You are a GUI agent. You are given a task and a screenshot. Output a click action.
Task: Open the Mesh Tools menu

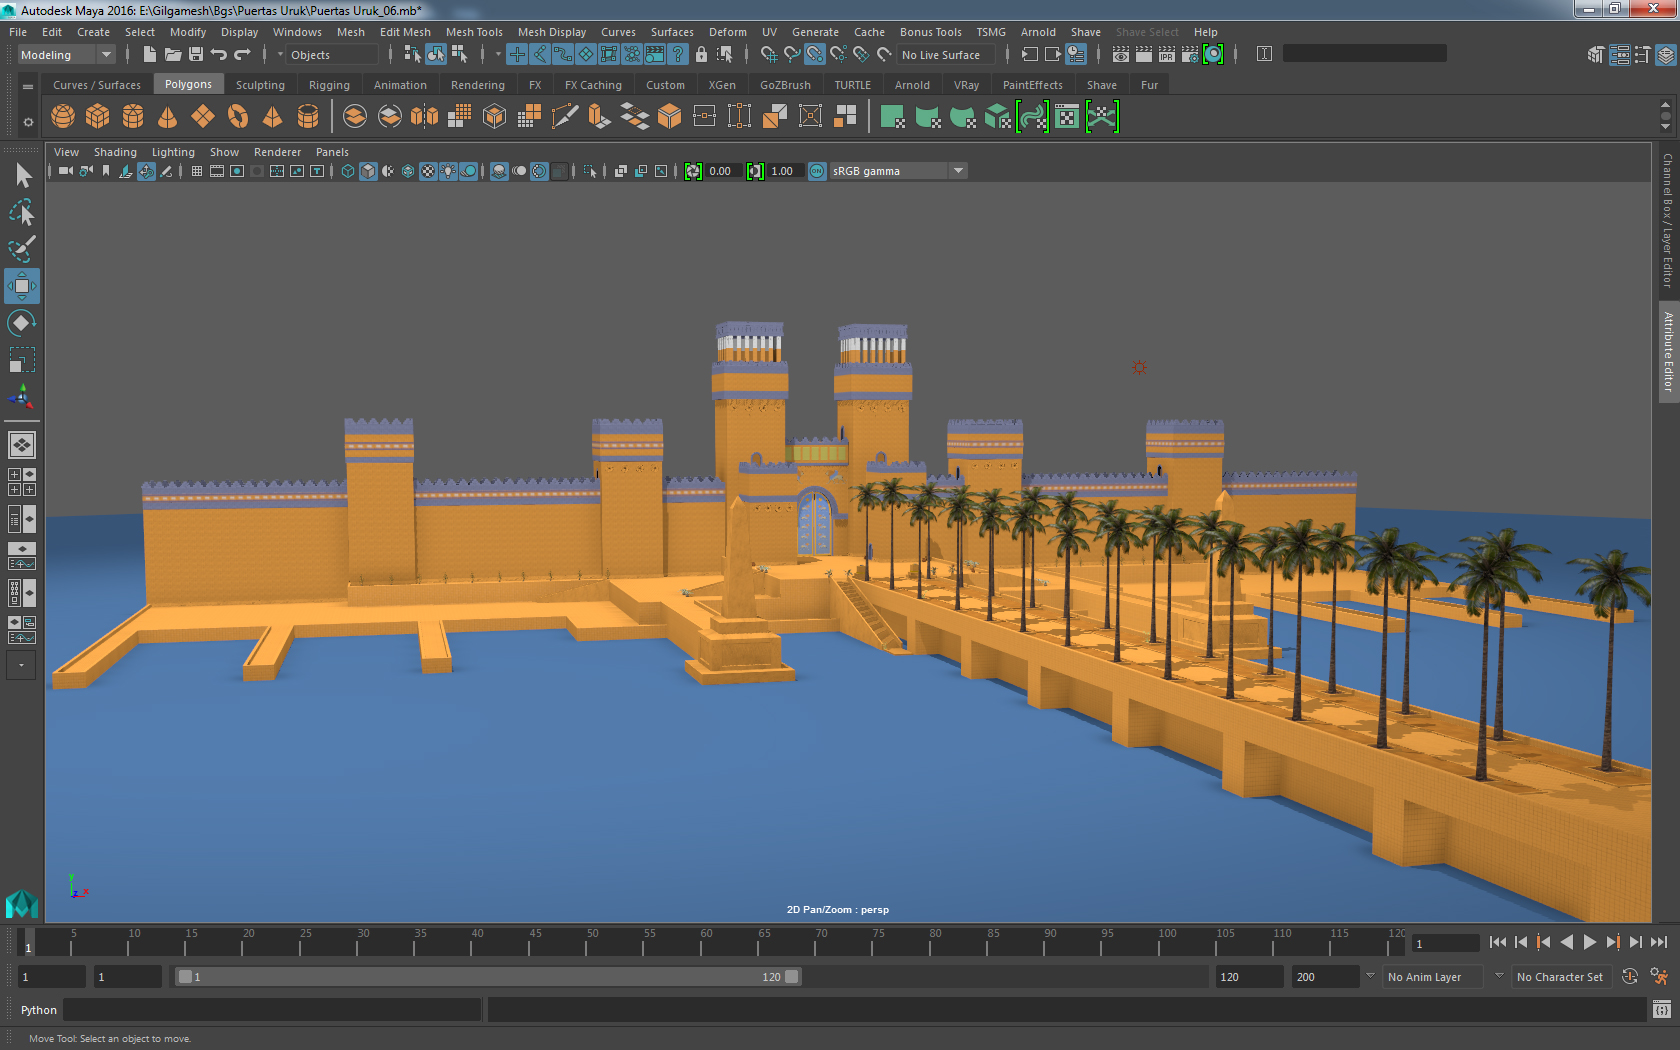(473, 32)
